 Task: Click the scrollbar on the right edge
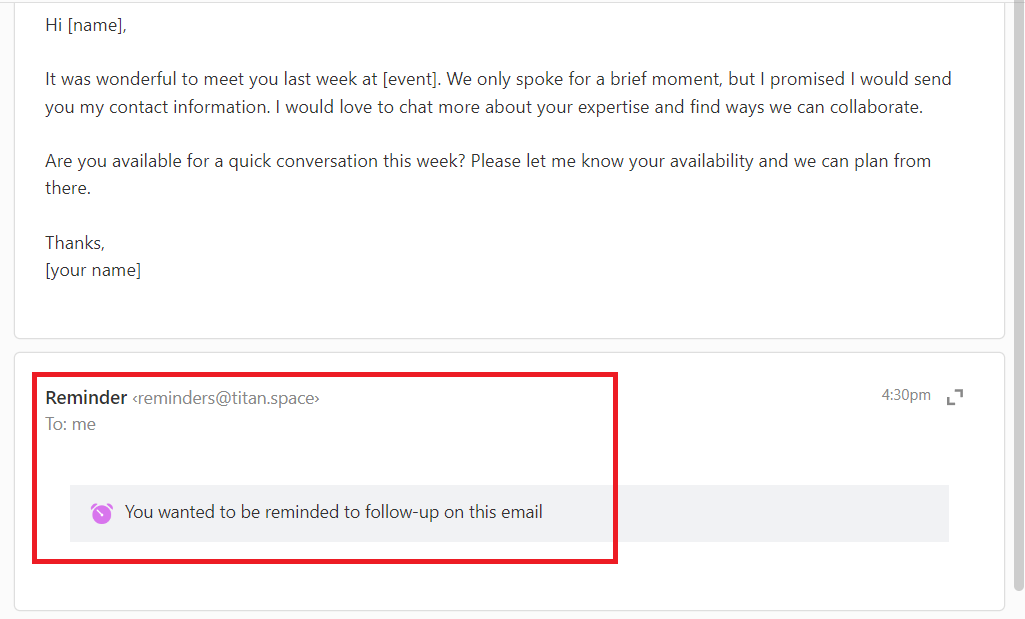coord(1020,300)
